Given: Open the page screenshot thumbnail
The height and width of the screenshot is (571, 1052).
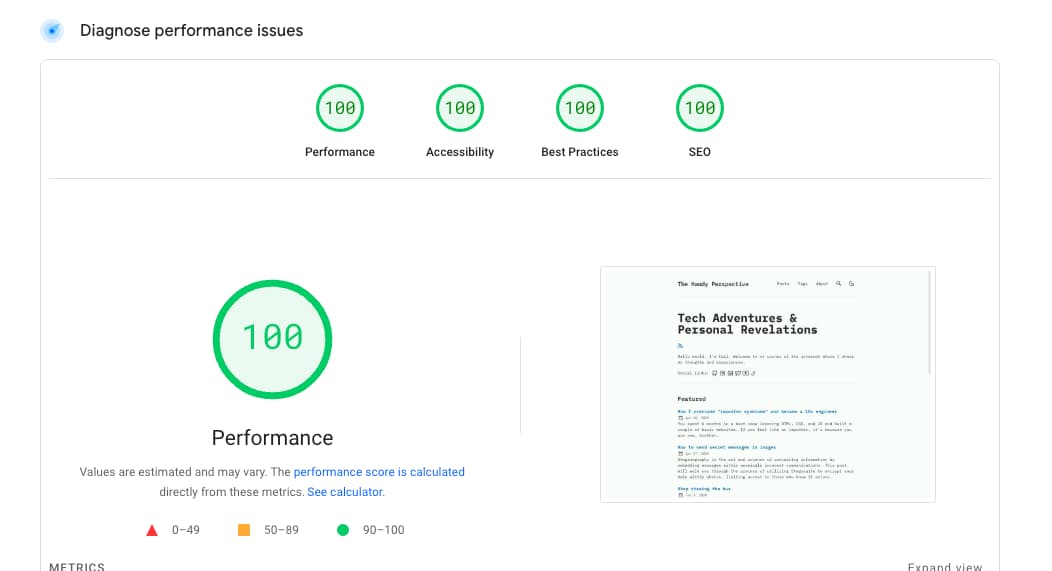Looking at the screenshot, I should 767,384.
